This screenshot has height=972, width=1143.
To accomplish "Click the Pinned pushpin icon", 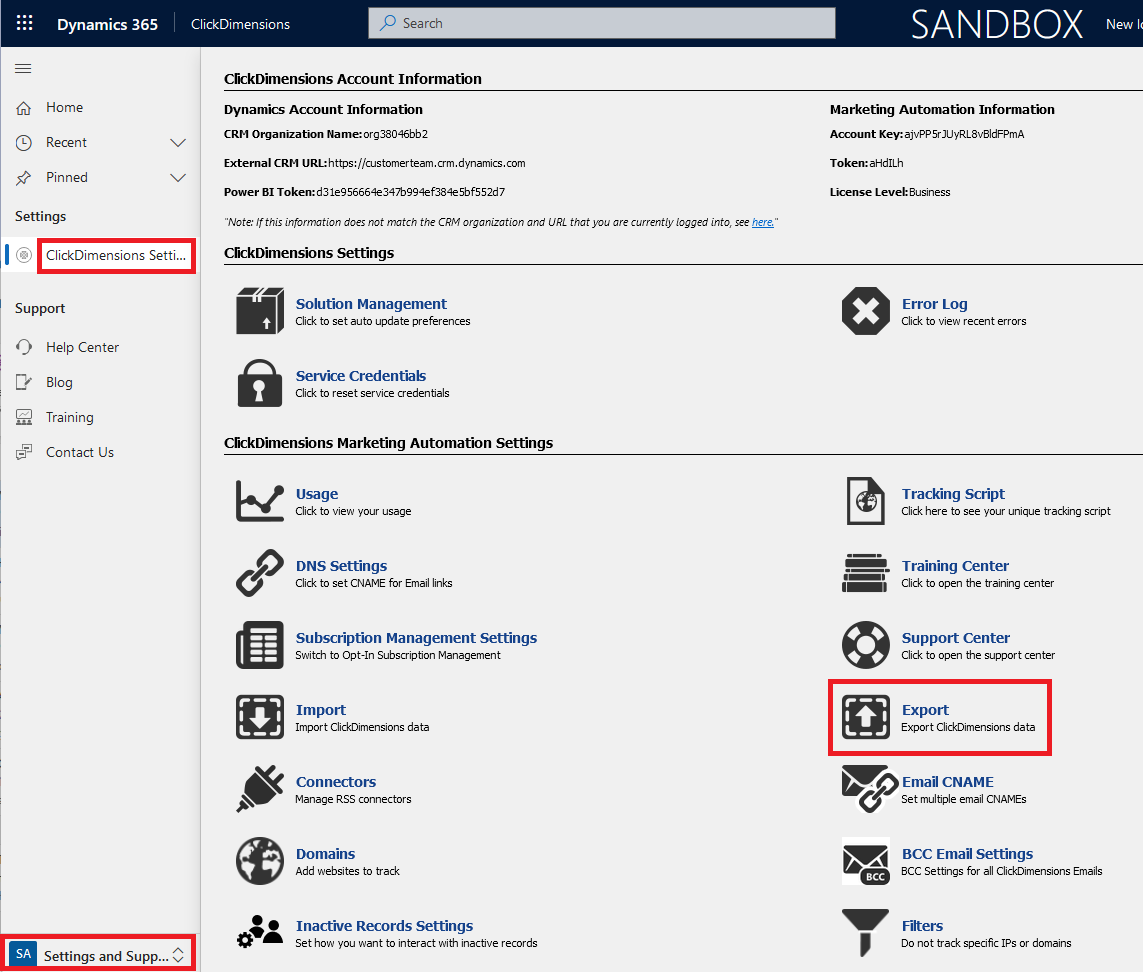I will (x=24, y=178).
